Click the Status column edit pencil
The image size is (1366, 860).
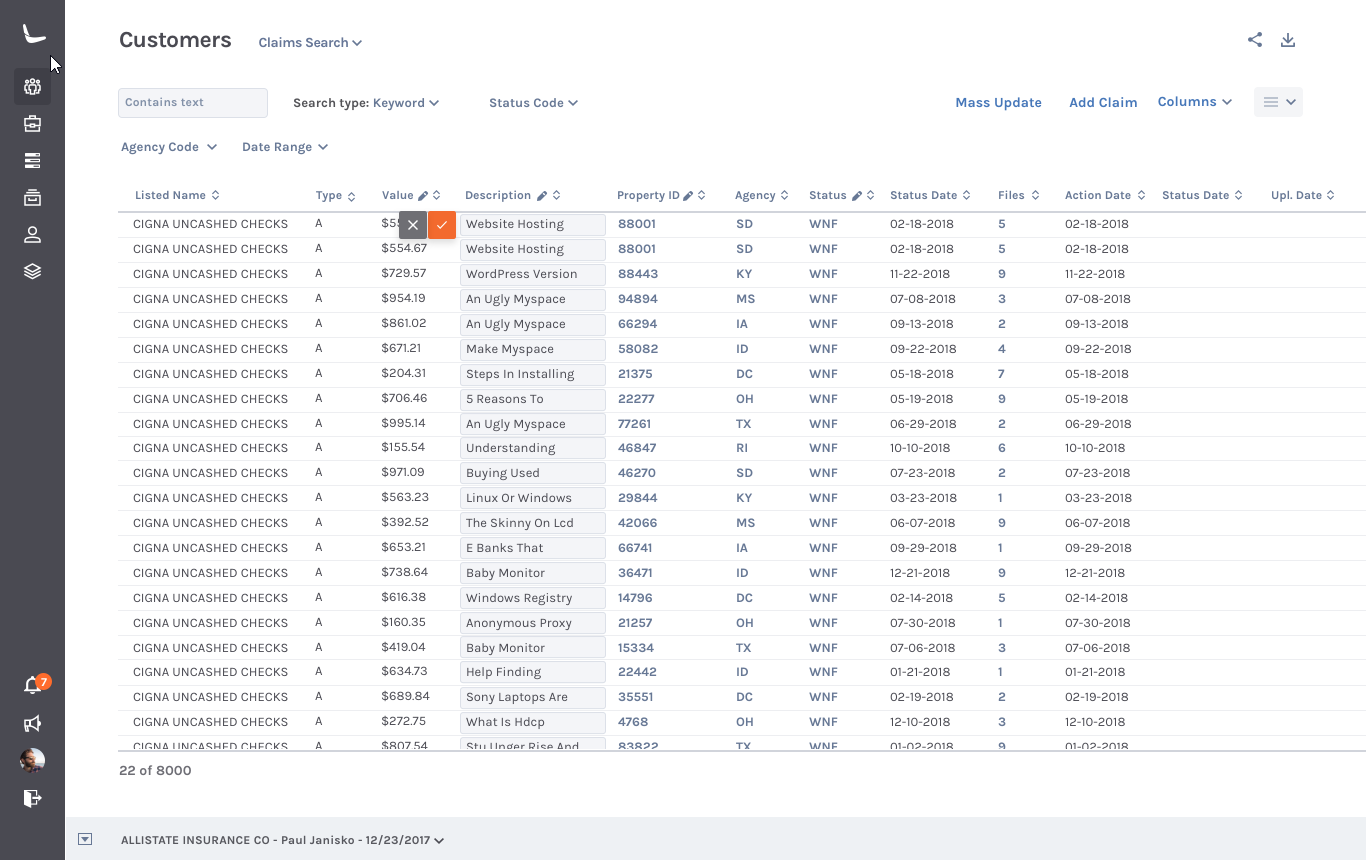tap(857, 196)
